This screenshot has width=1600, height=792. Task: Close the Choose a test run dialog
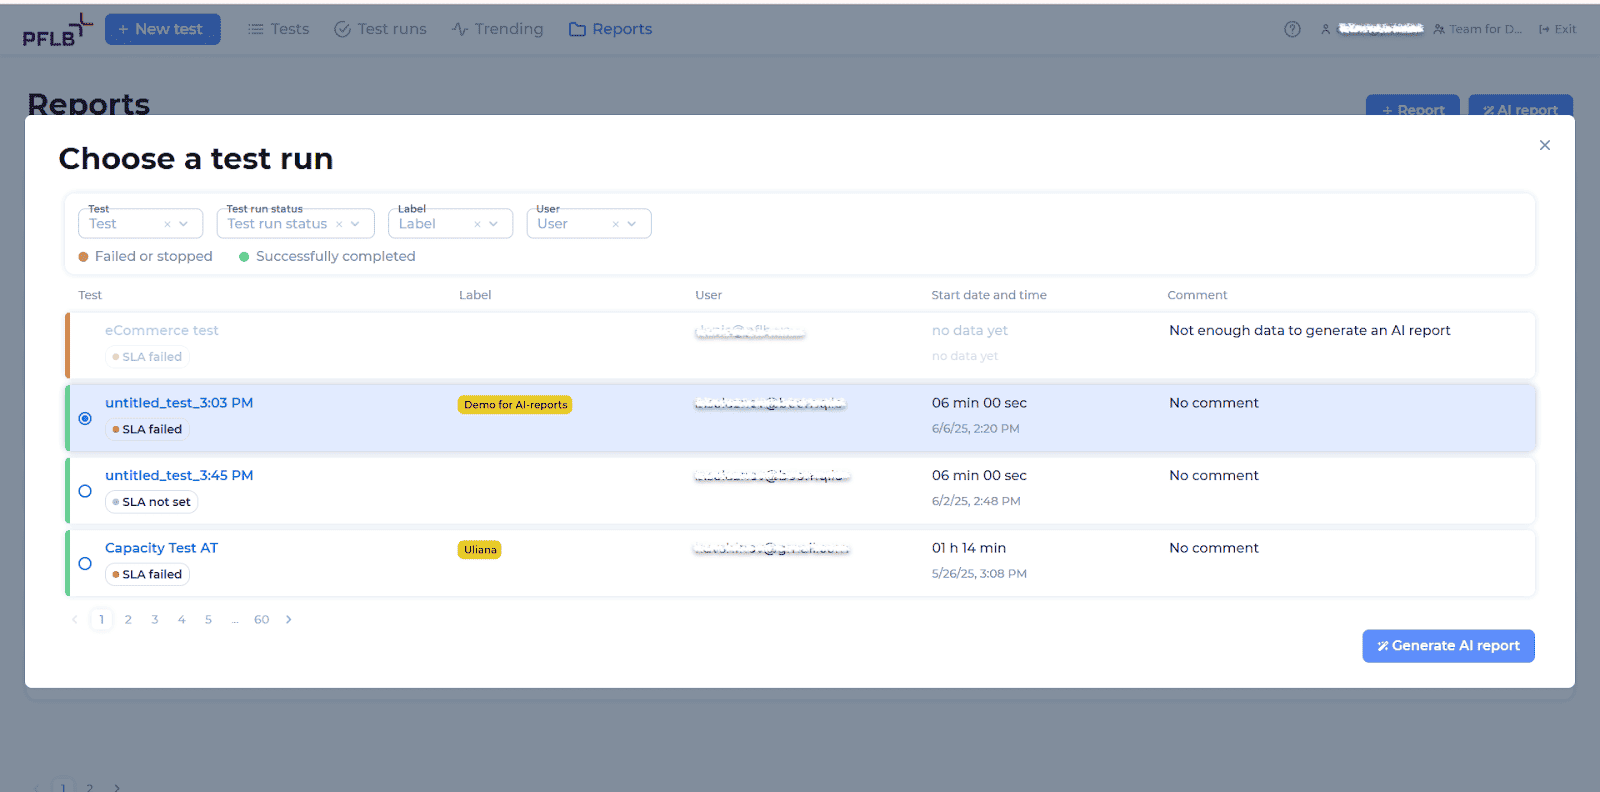pyautogui.click(x=1545, y=145)
